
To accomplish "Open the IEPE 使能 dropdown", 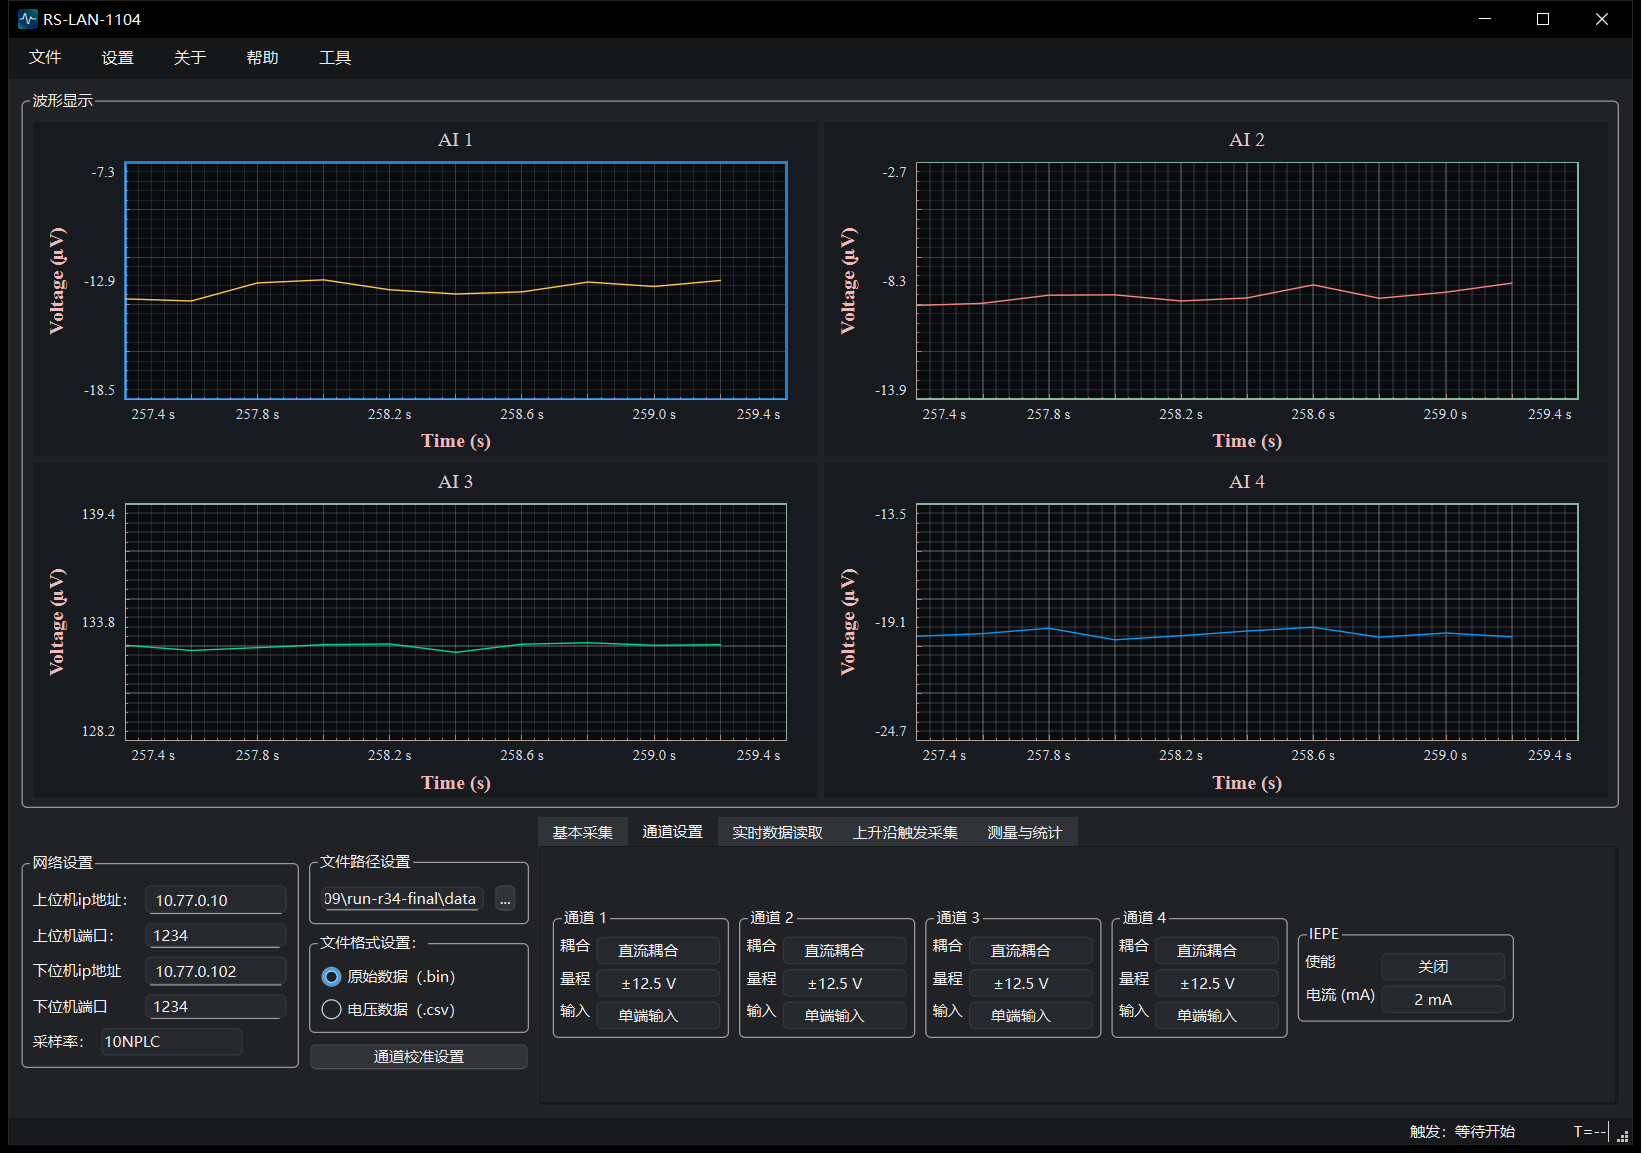I will (x=1443, y=967).
